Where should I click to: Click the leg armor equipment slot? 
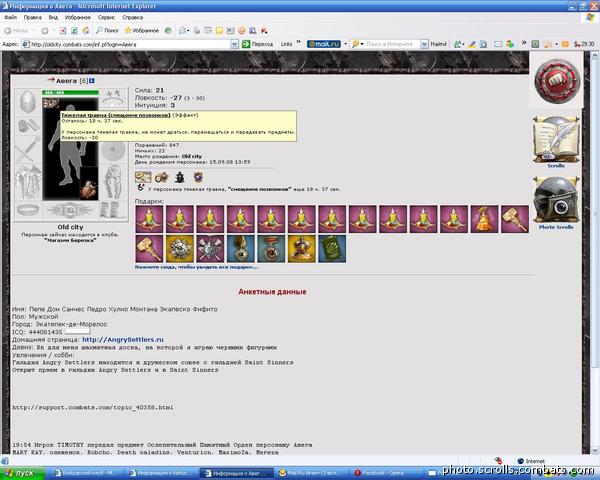(113, 182)
